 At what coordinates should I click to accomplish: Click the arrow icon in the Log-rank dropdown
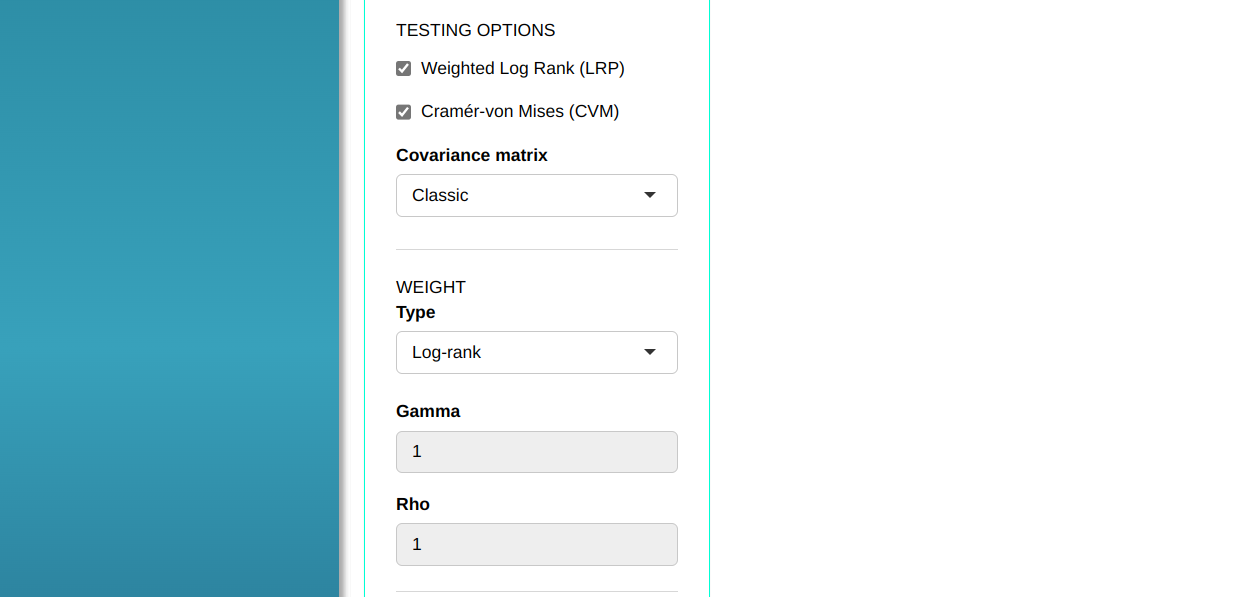[x=650, y=352]
